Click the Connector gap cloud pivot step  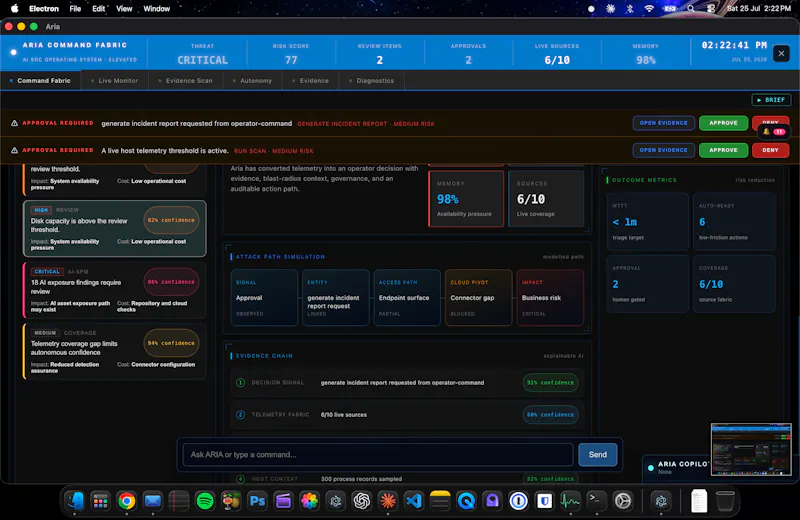[x=478, y=298]
